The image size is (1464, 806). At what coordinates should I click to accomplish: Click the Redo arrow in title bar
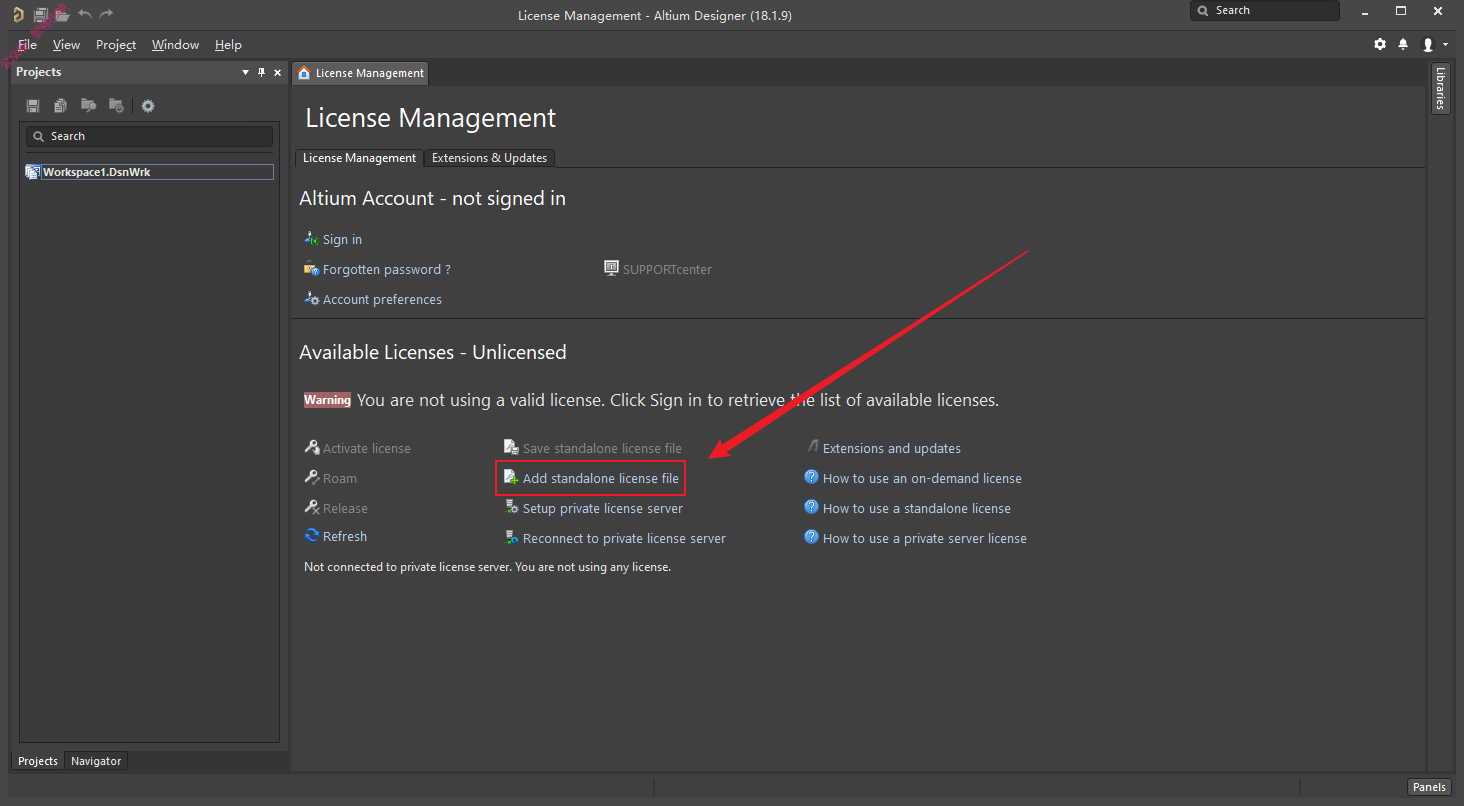click(x=107, y=14)
